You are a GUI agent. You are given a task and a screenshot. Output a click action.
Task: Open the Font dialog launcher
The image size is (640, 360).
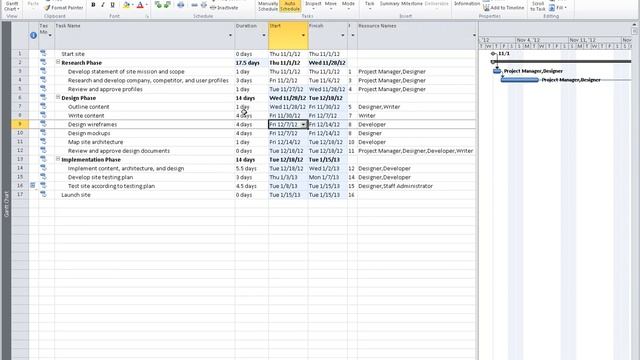[x=147, y=16]
